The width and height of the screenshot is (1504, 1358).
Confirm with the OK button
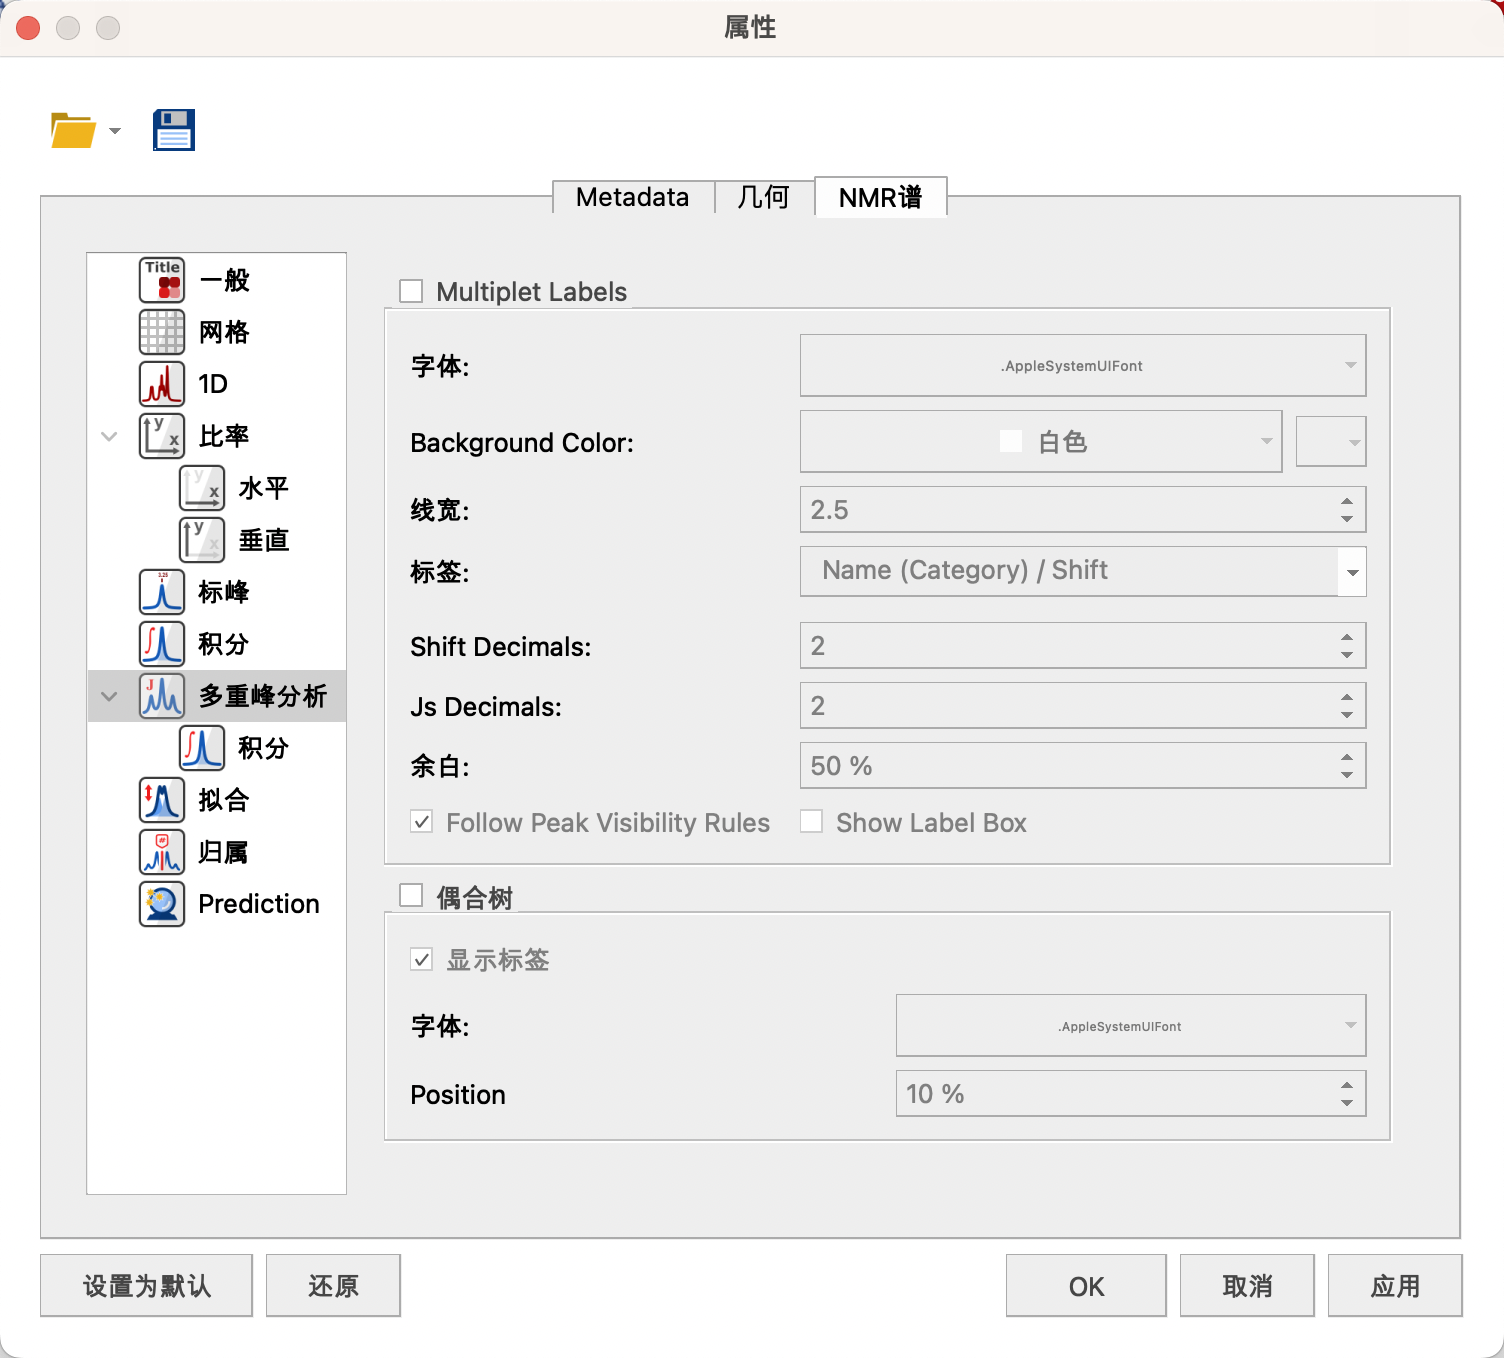(1086, 1286)
